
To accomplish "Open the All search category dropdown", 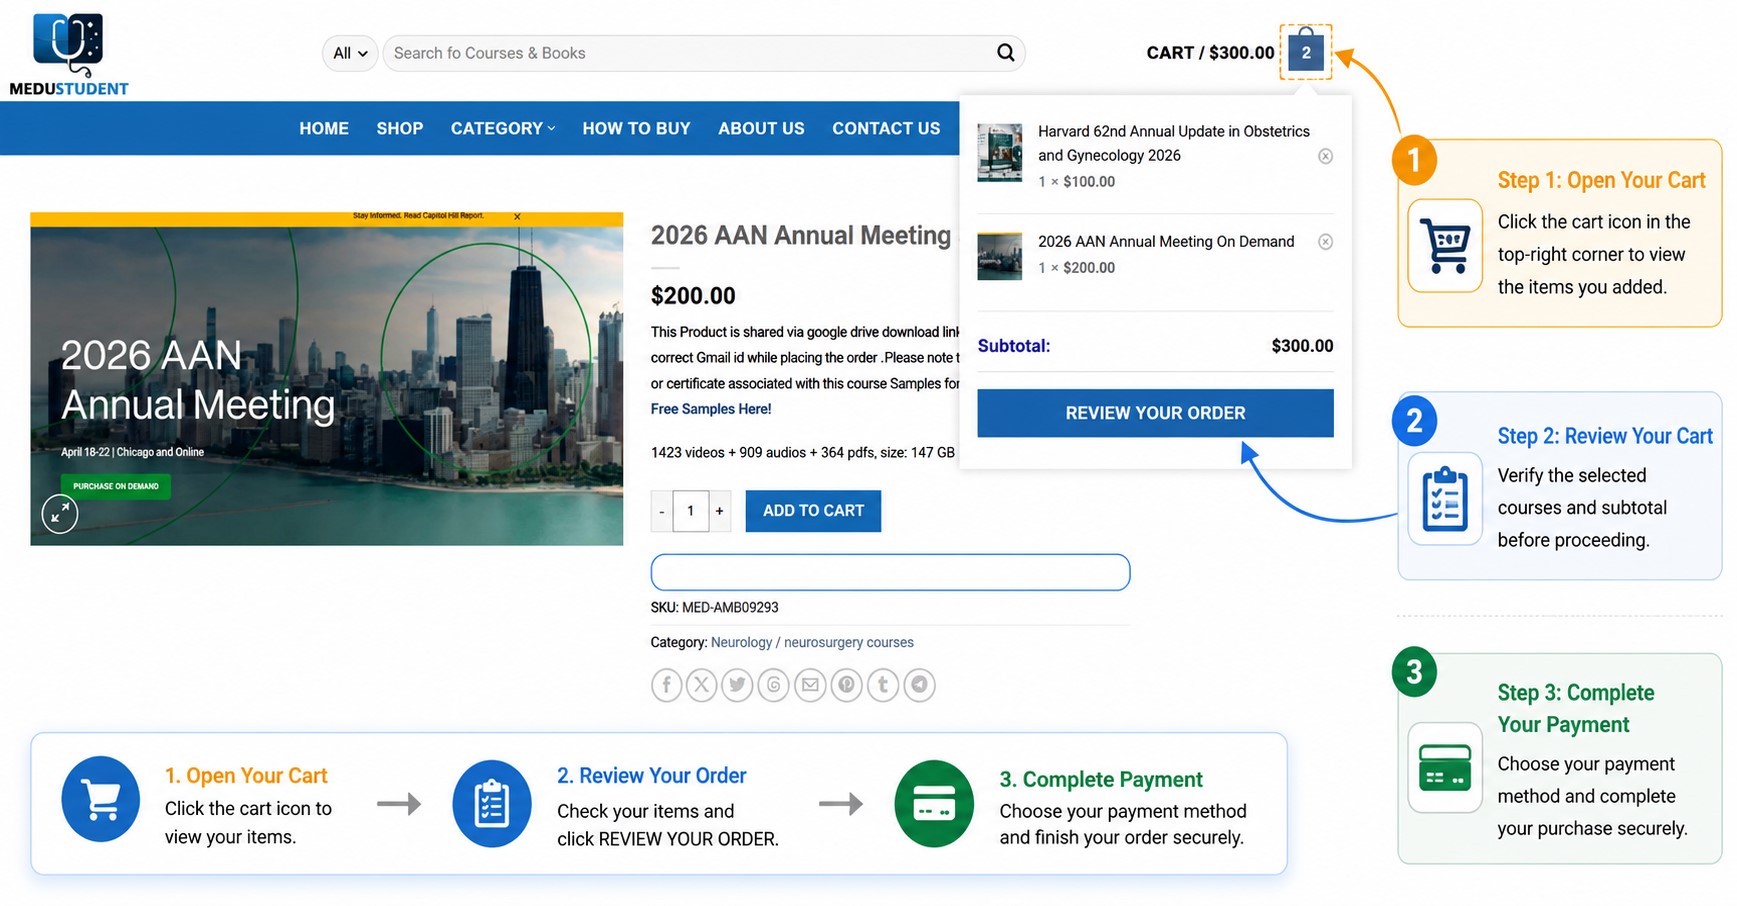I will 350,53.
